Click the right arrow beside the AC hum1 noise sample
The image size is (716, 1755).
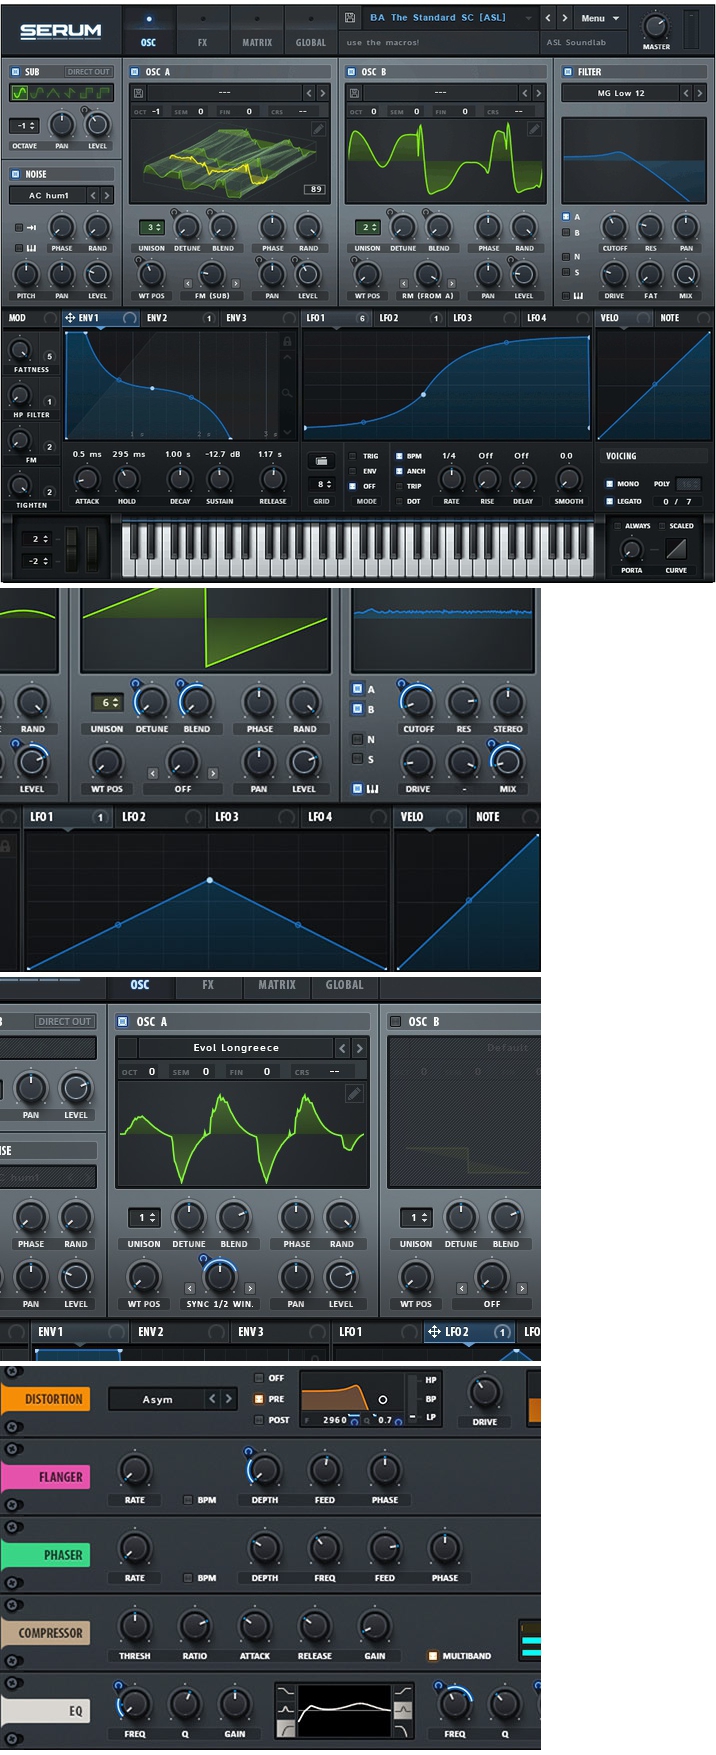pos(106,195)
